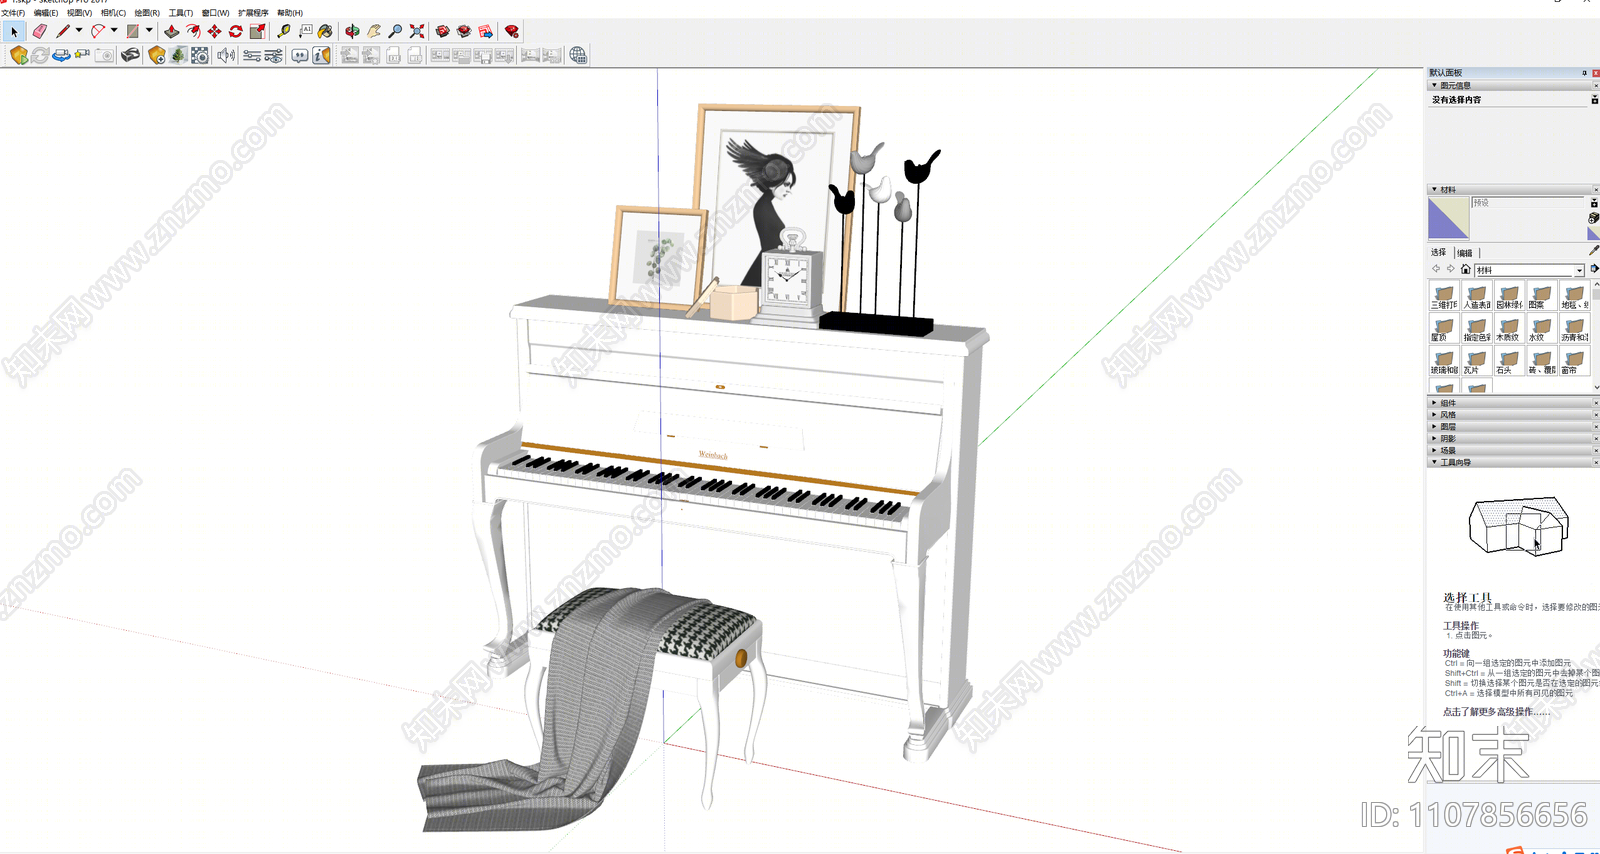
Task: Open the 文件(F) menu
Action: (x=13, y=13)
